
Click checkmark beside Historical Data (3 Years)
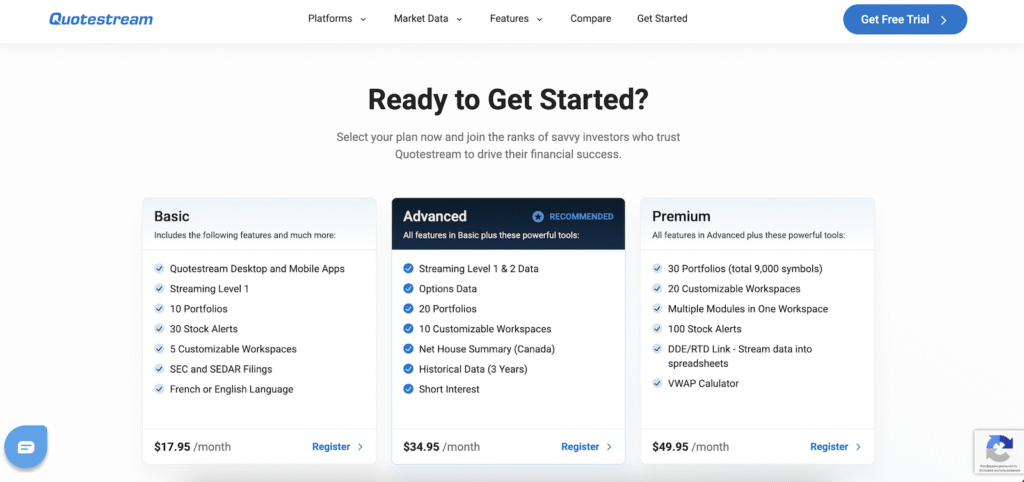click(x=408, y=369)
